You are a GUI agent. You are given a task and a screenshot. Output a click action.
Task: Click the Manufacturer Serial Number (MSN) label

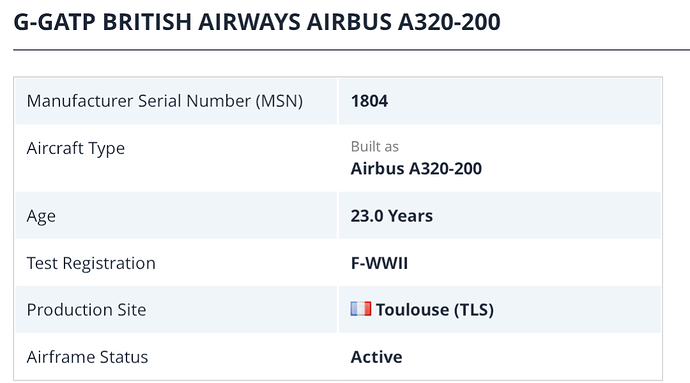[165, 101]
